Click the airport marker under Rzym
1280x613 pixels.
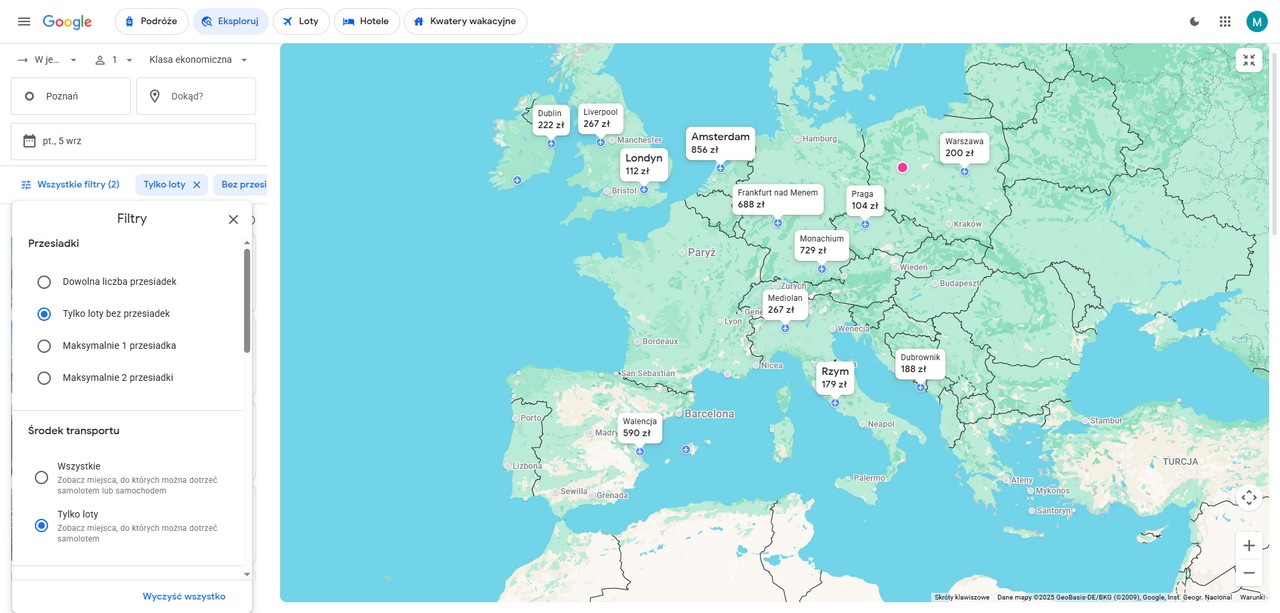coord(835,402)
